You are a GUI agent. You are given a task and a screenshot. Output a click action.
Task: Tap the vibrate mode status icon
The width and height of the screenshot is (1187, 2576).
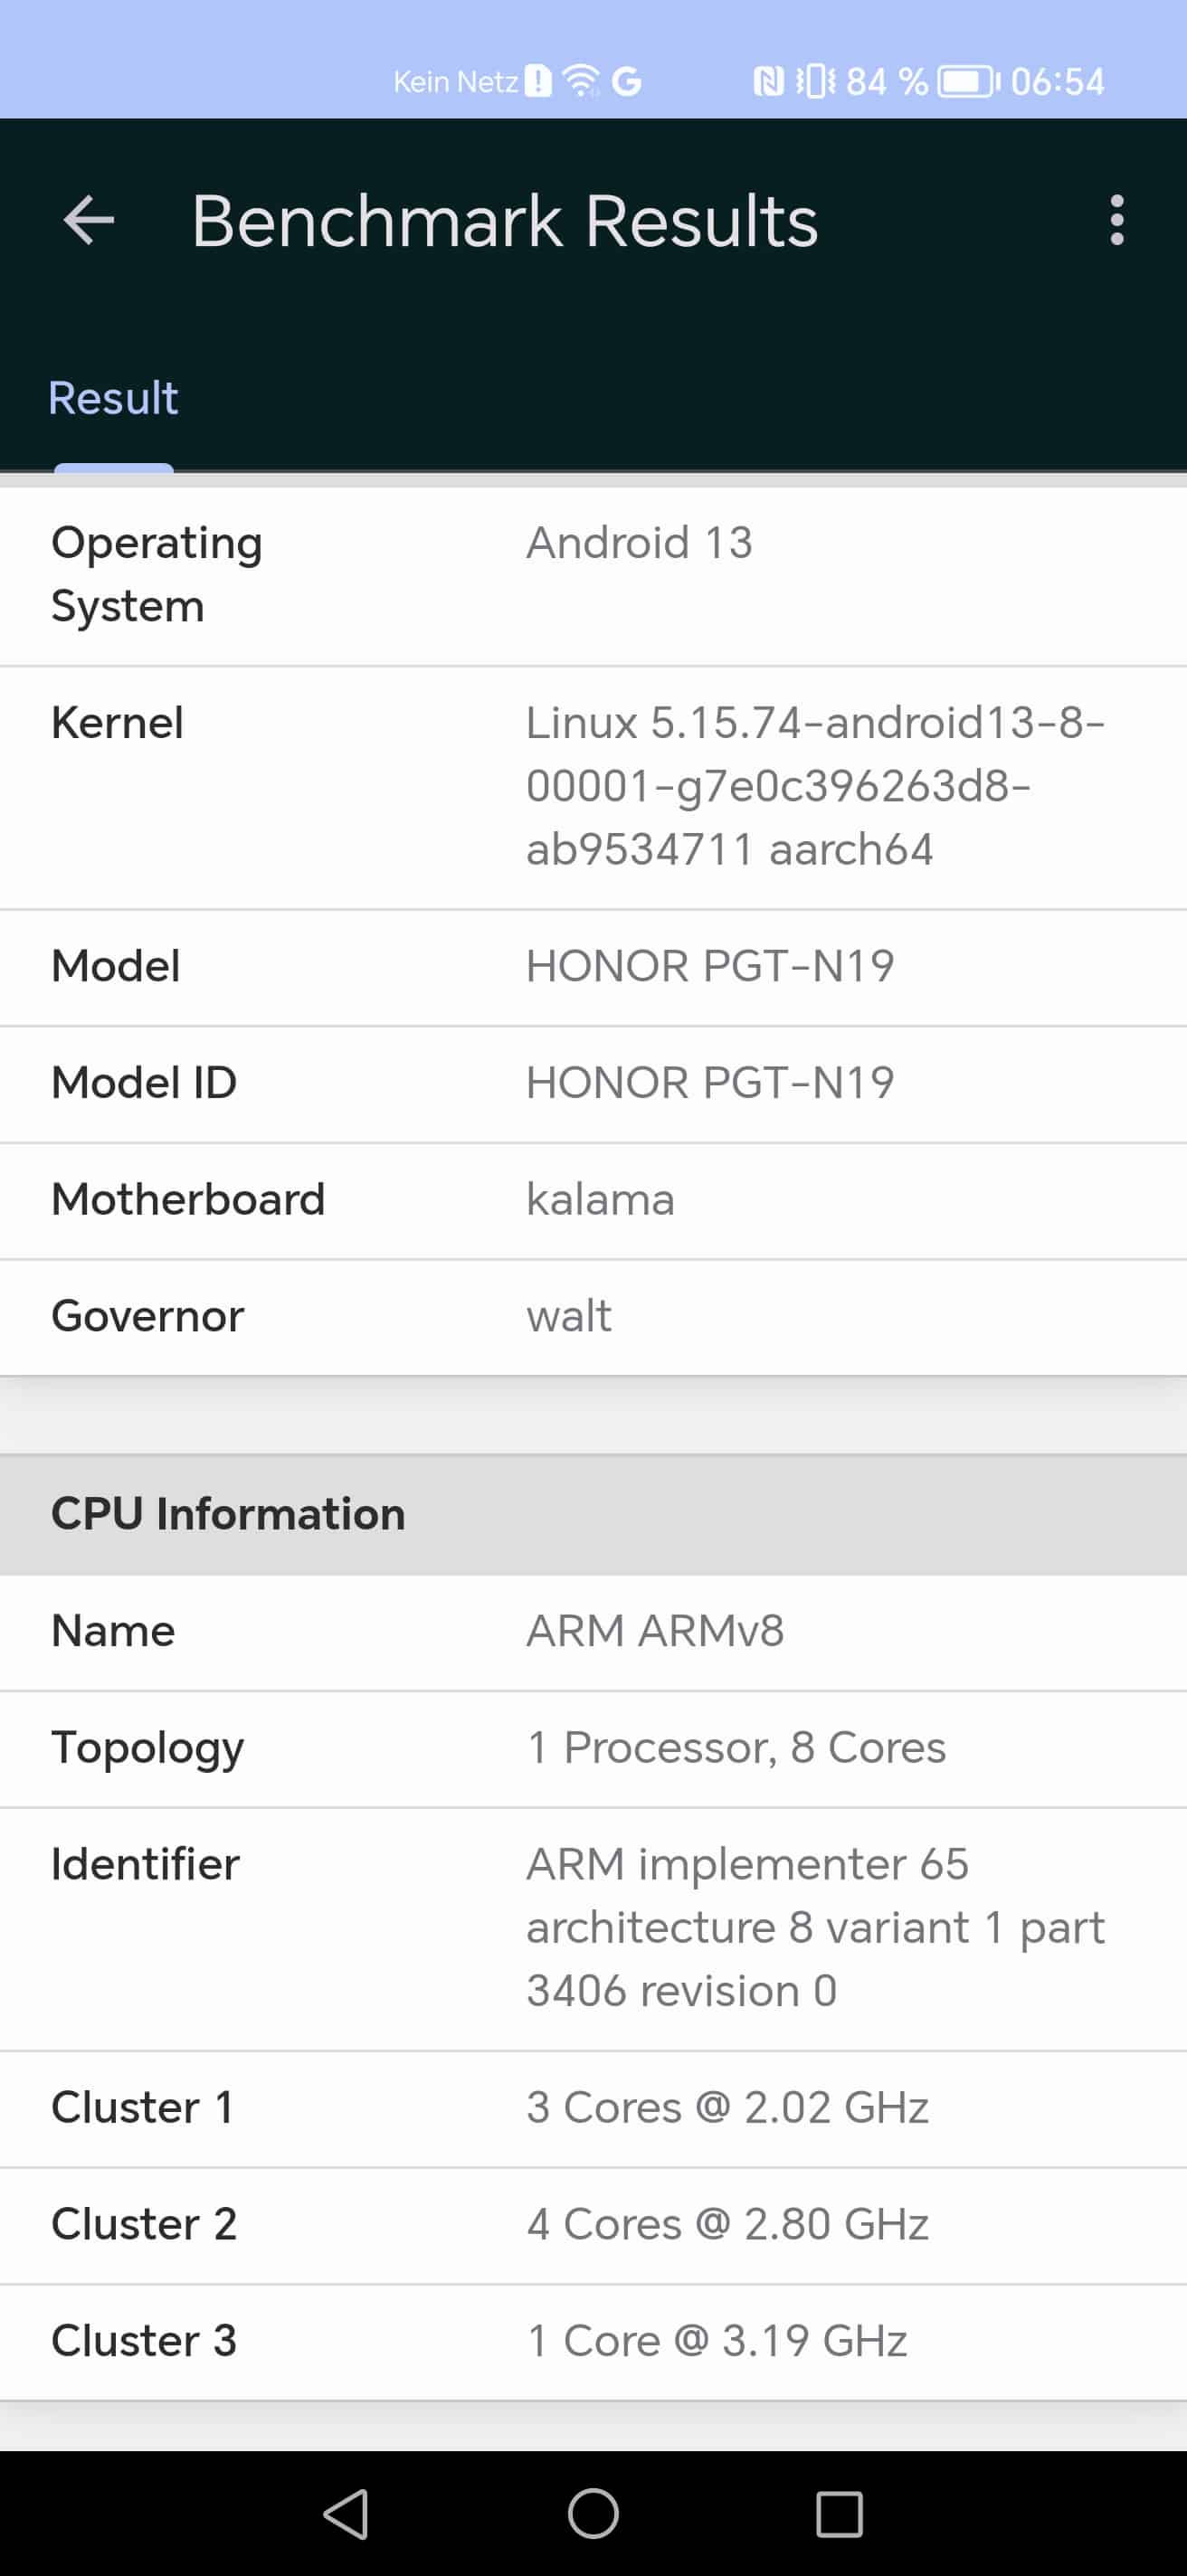(x=815, y=81)
